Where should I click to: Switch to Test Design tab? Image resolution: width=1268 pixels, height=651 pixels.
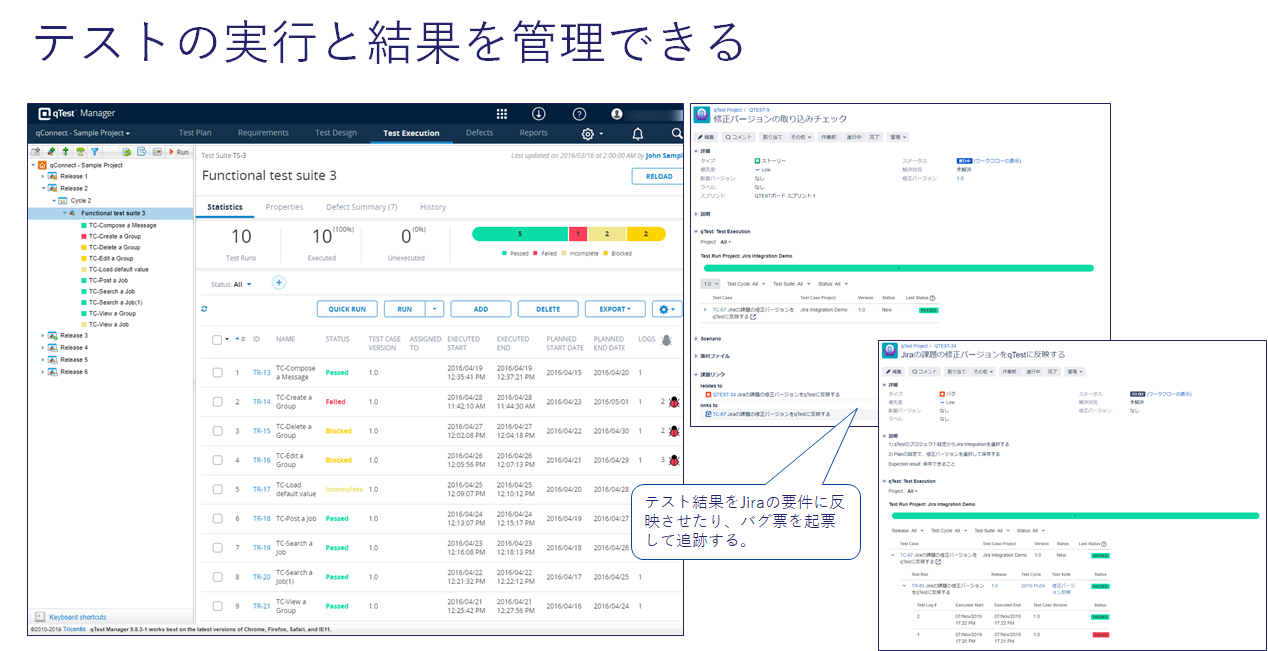(336, 133)
